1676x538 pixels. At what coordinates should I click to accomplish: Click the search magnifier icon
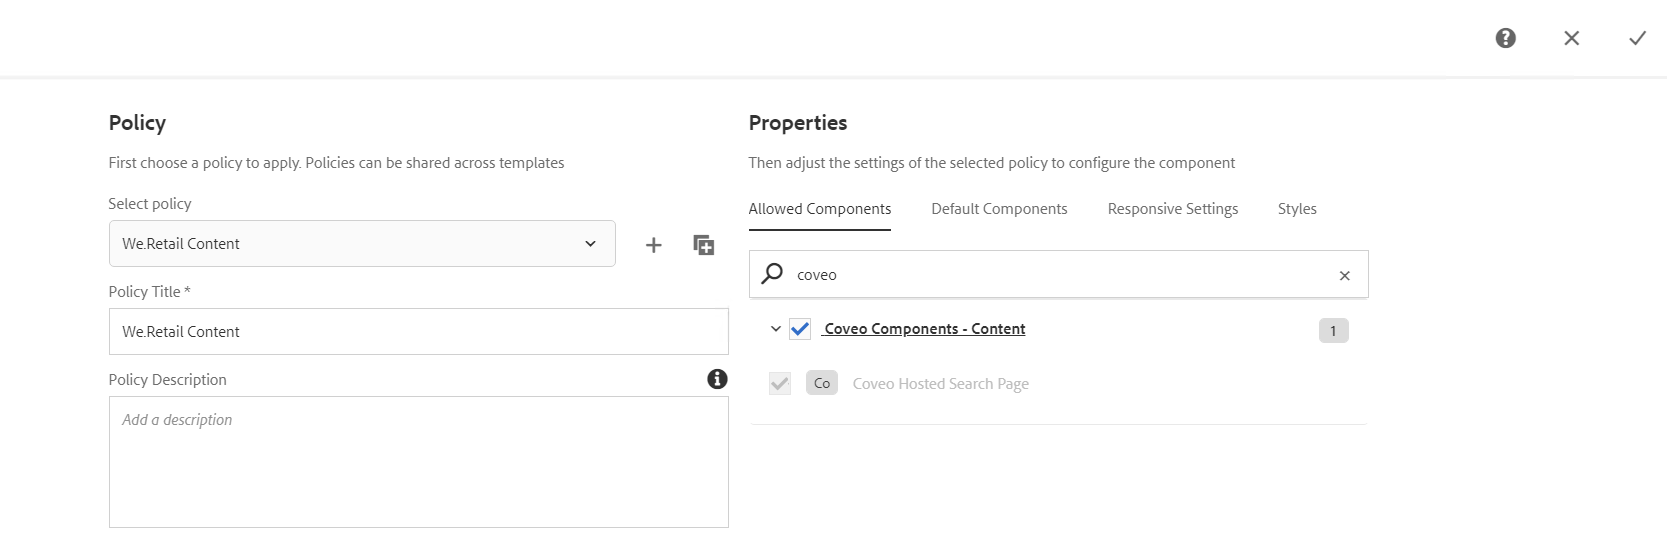(772, 273)
